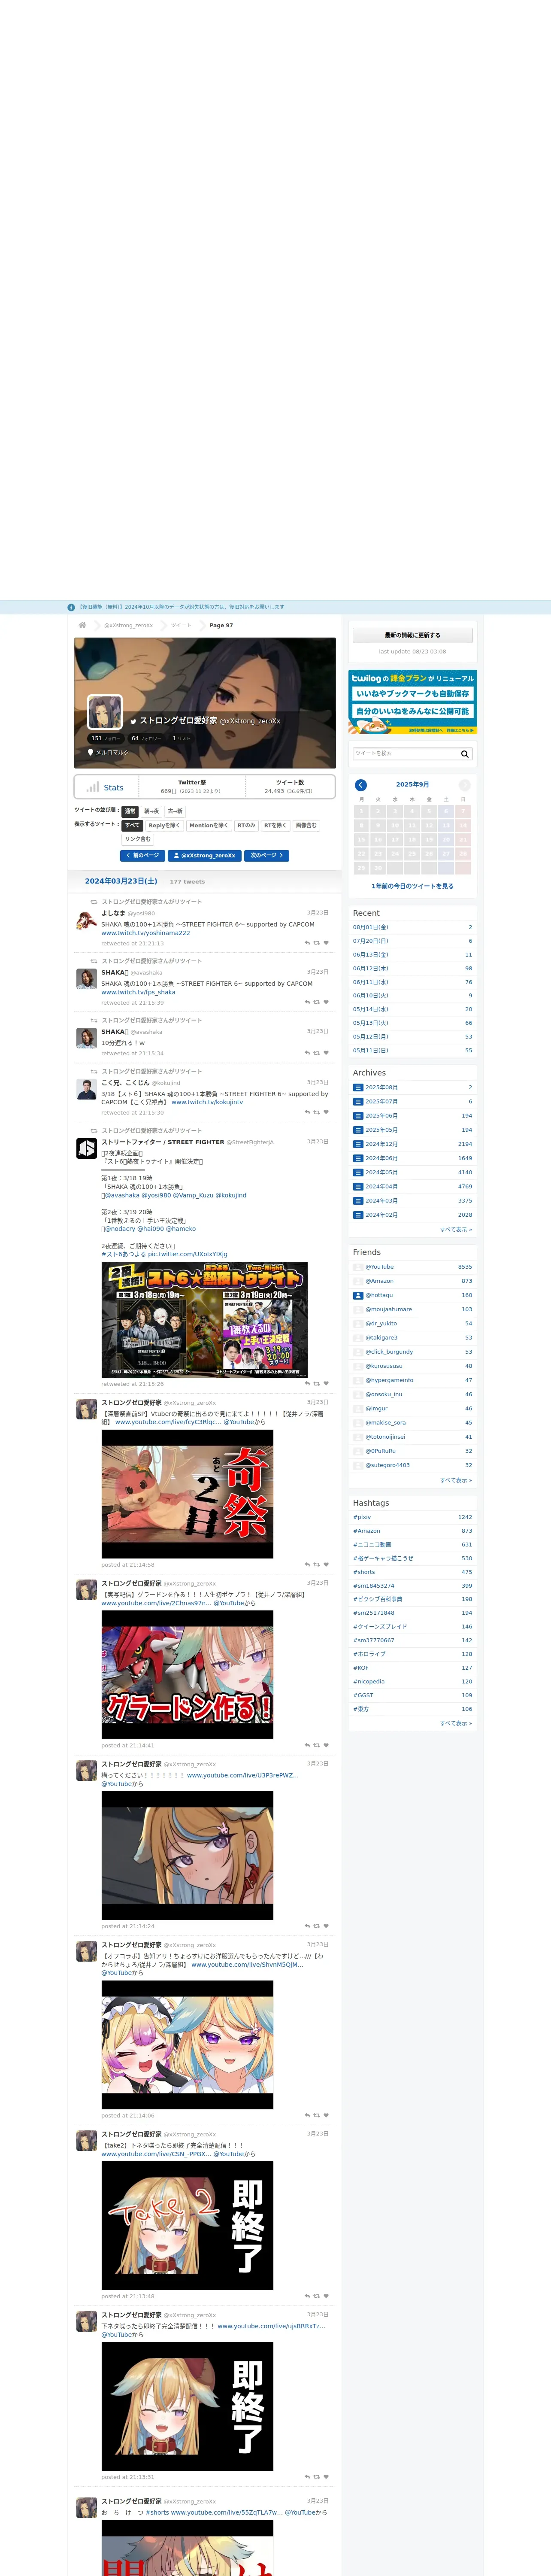
Task: Enable the 画像含む filter
Action: (306, 825)
